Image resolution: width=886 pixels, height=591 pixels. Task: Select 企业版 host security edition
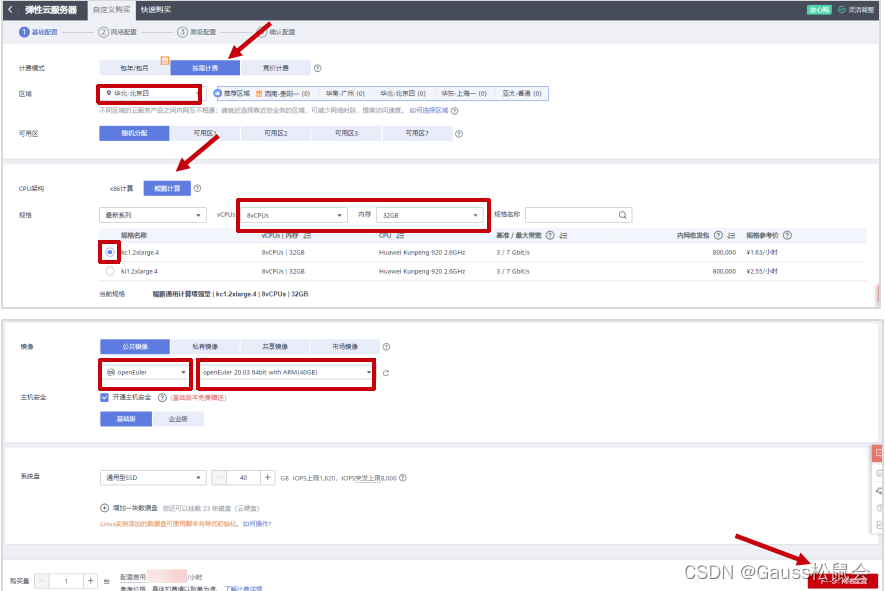(178, 419)
